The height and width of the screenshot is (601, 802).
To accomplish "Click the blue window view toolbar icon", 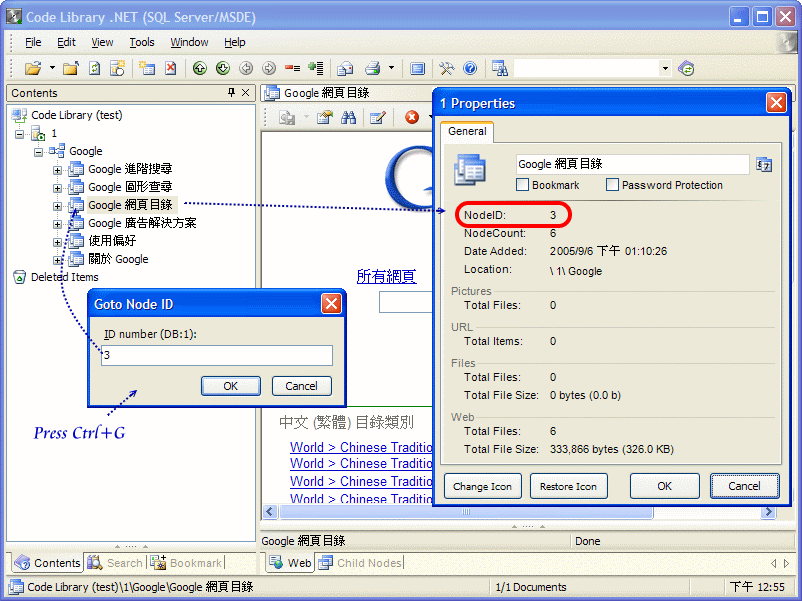I will click(x=417, y=68).
